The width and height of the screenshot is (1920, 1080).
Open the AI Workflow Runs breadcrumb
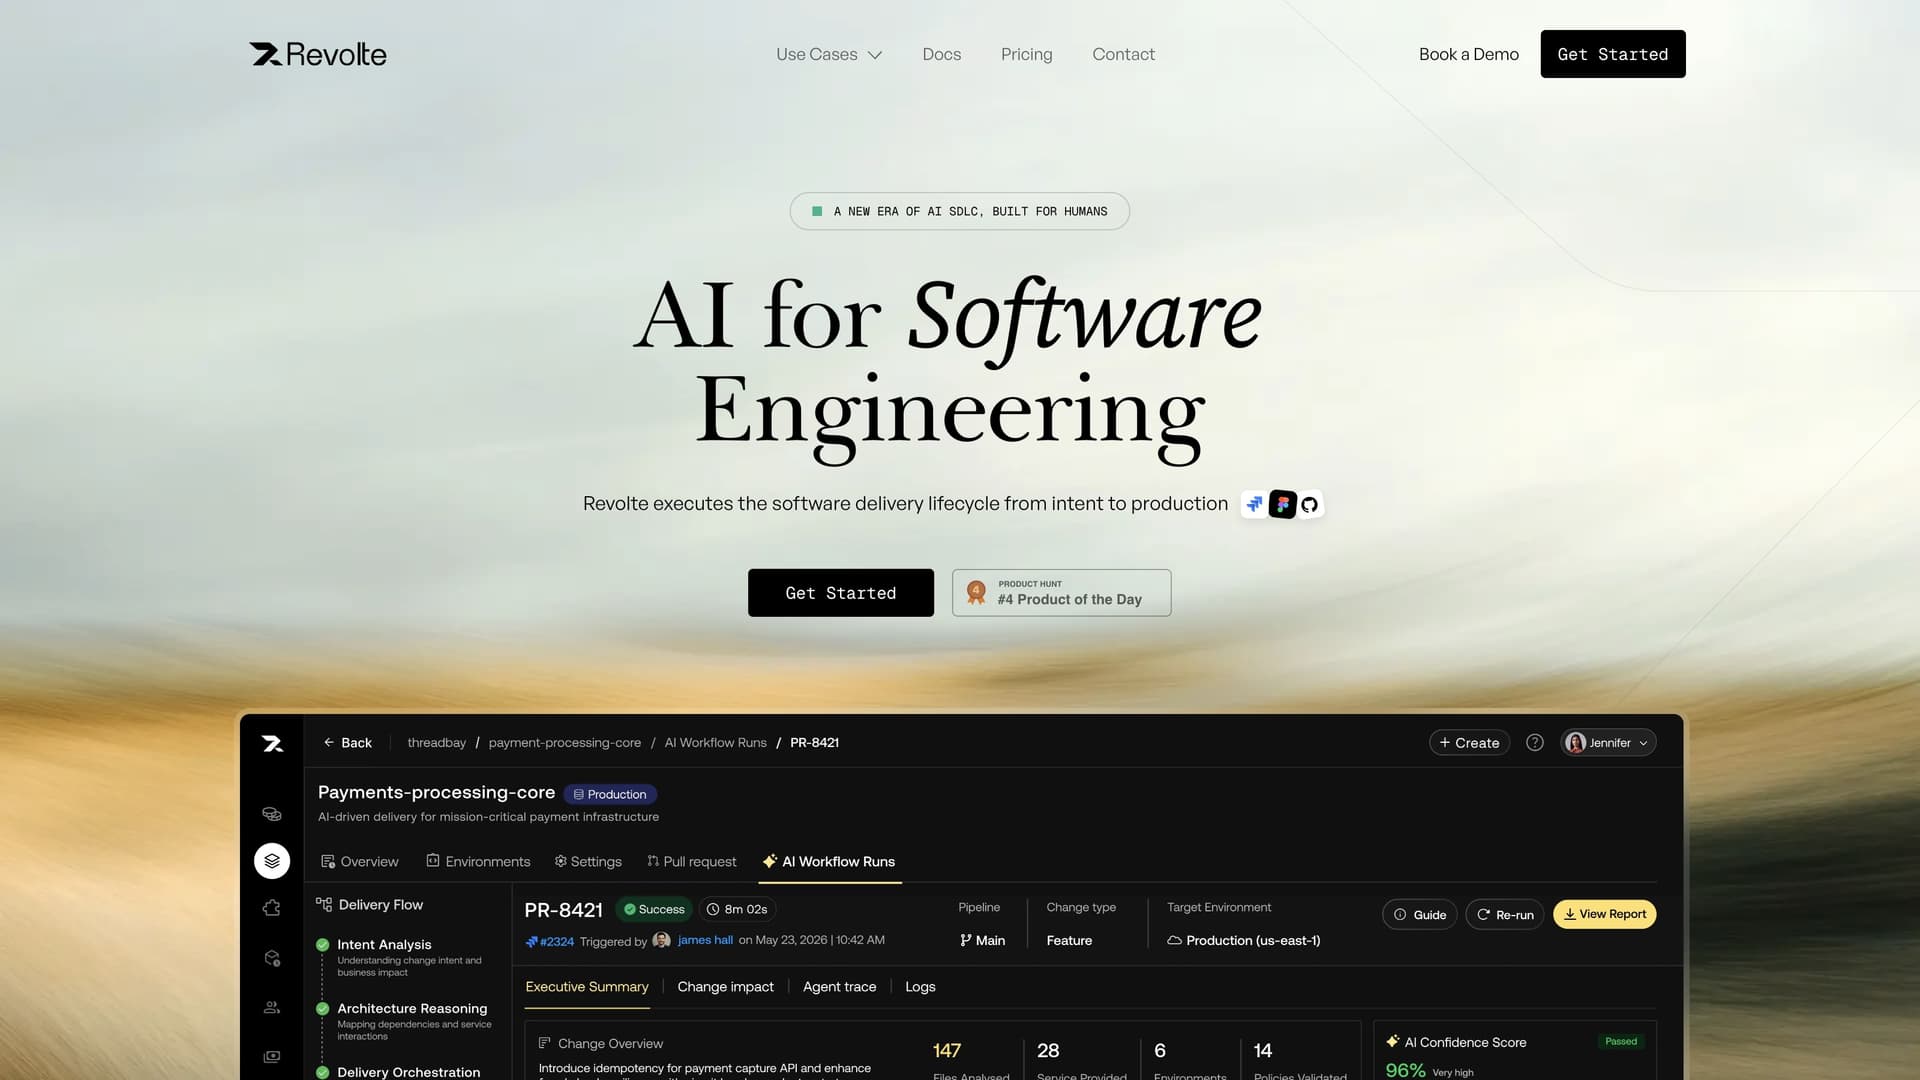[x=715, y=742]
